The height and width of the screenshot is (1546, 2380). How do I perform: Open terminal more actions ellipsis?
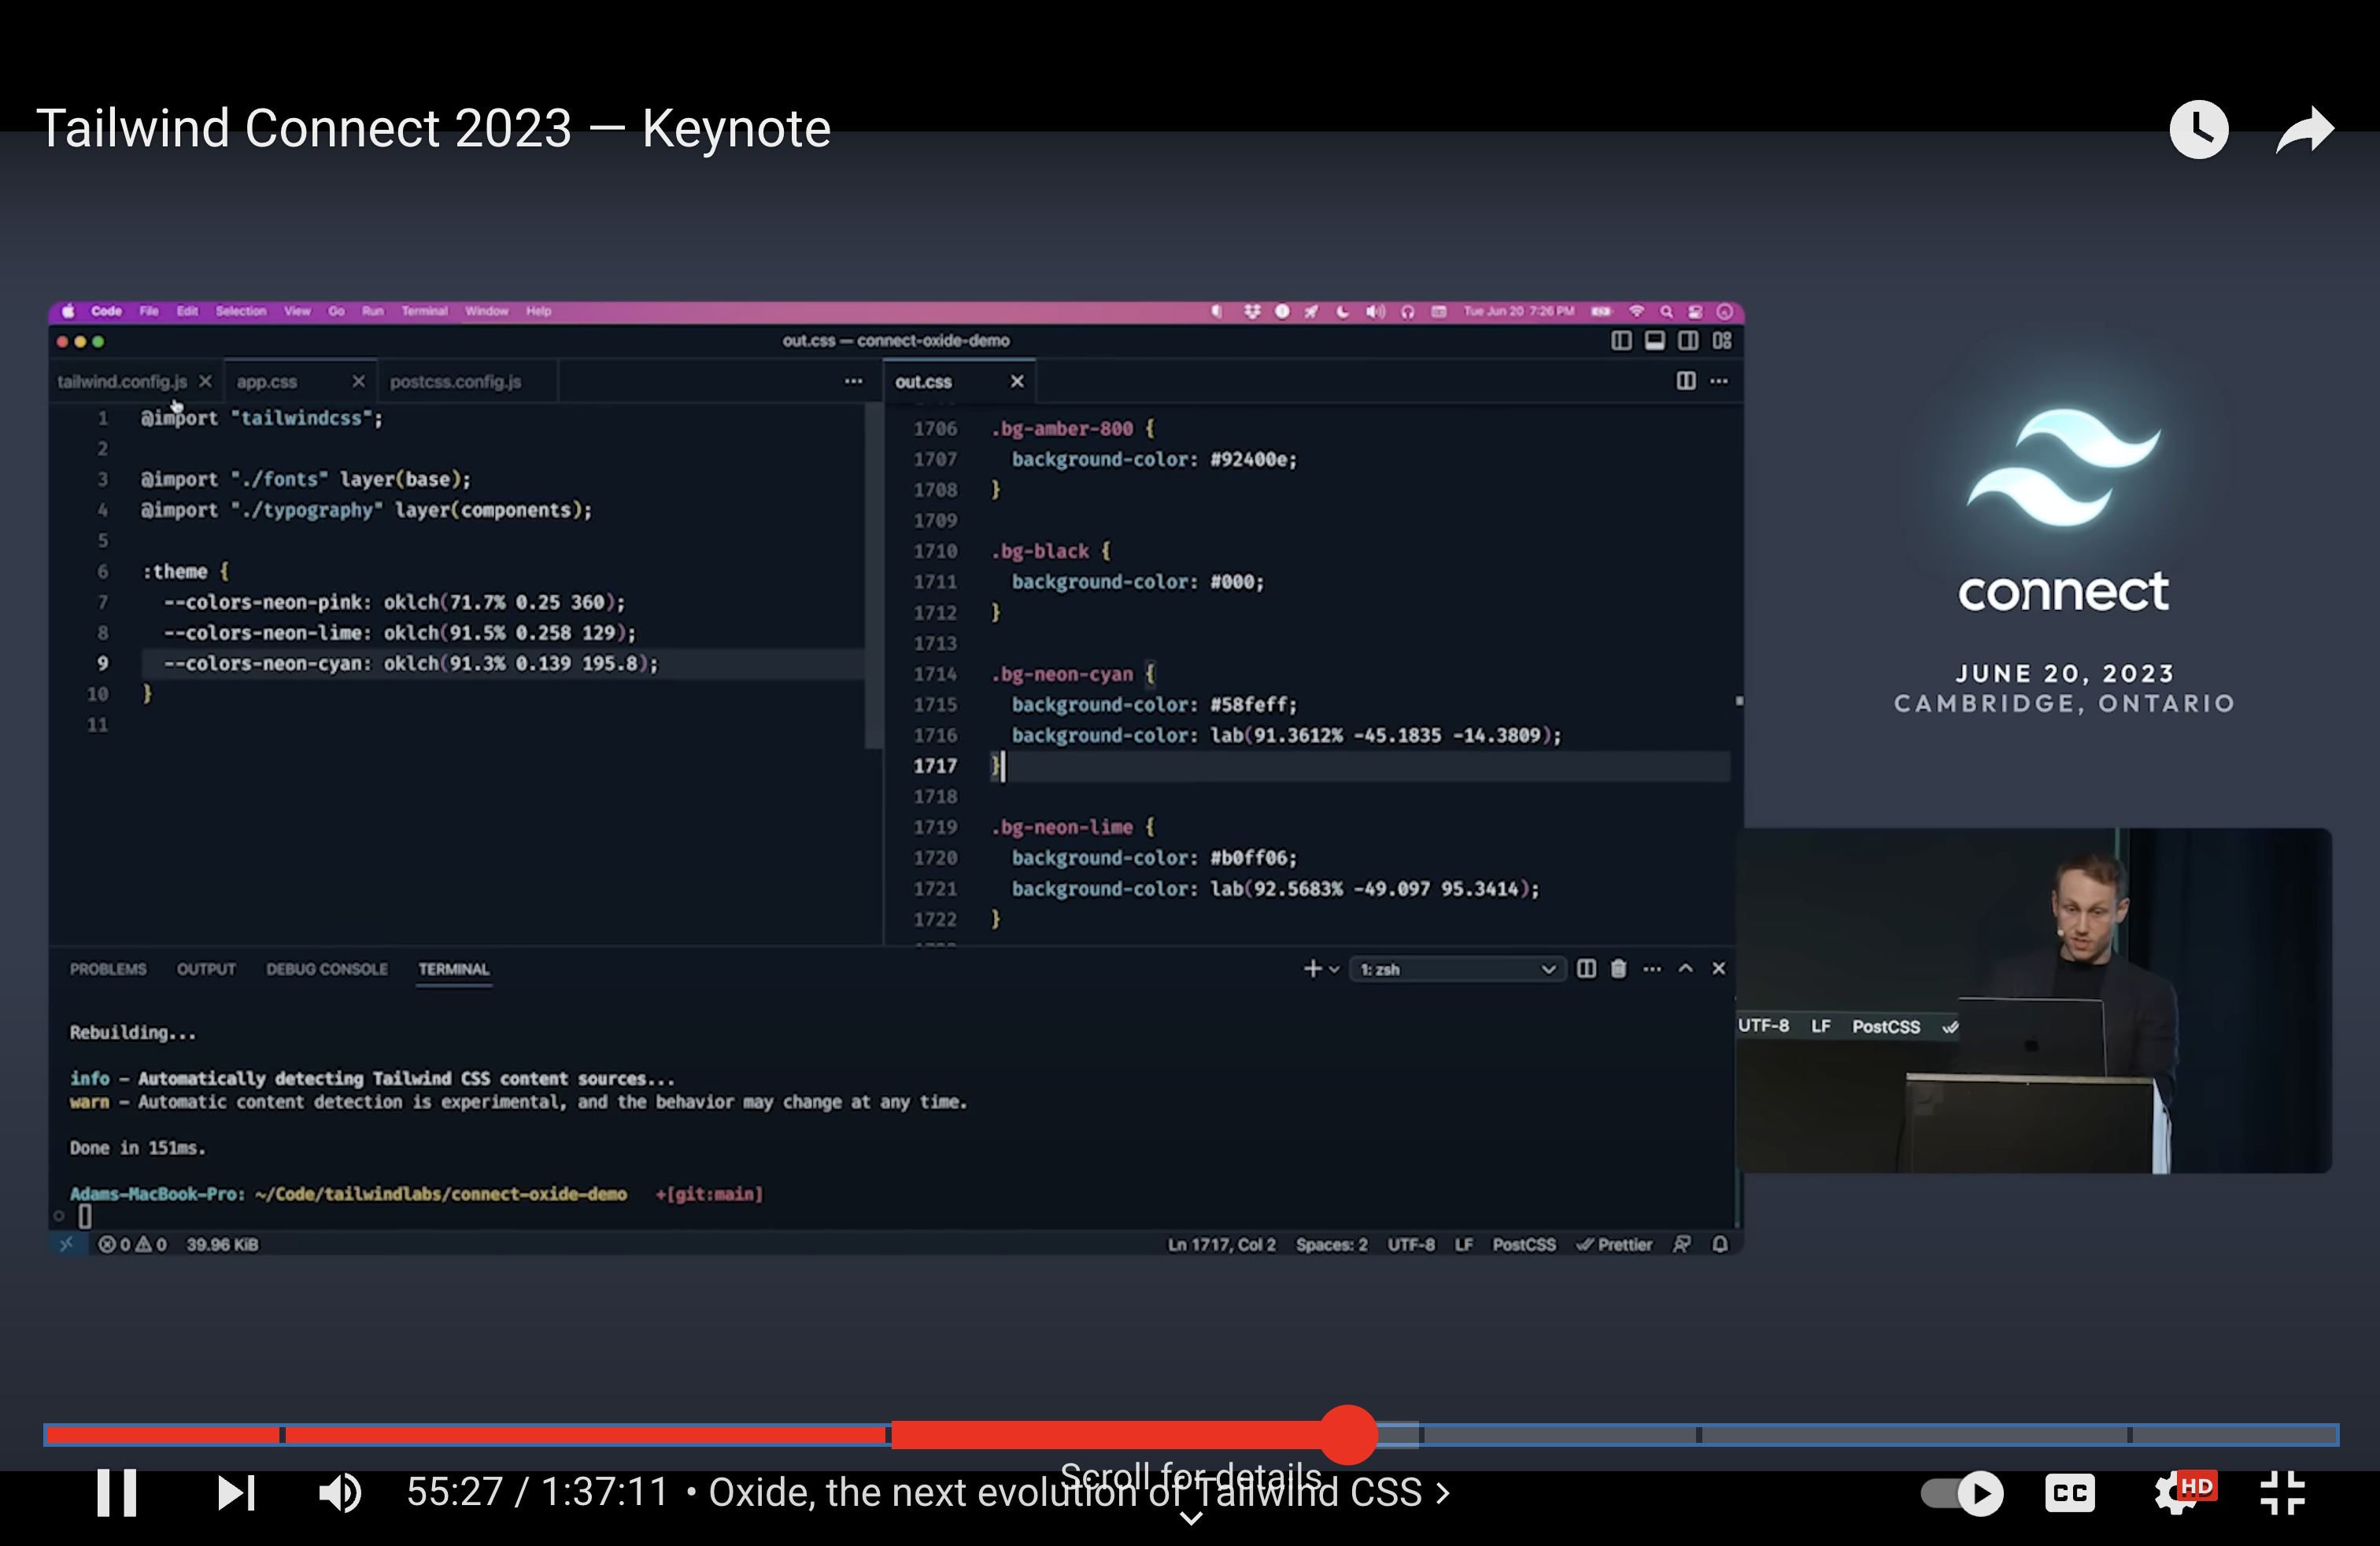click(x=1652, y=968)
